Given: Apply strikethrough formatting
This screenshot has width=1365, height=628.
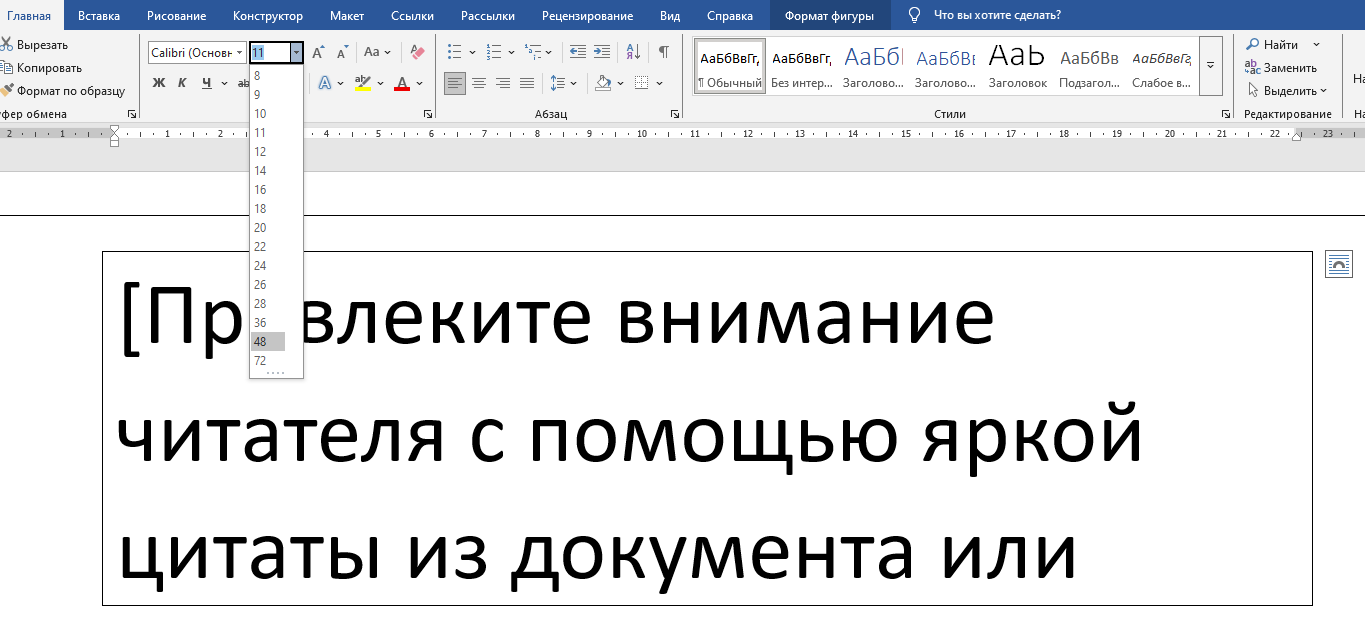Looking at the screenshot, I should point(243,83).
